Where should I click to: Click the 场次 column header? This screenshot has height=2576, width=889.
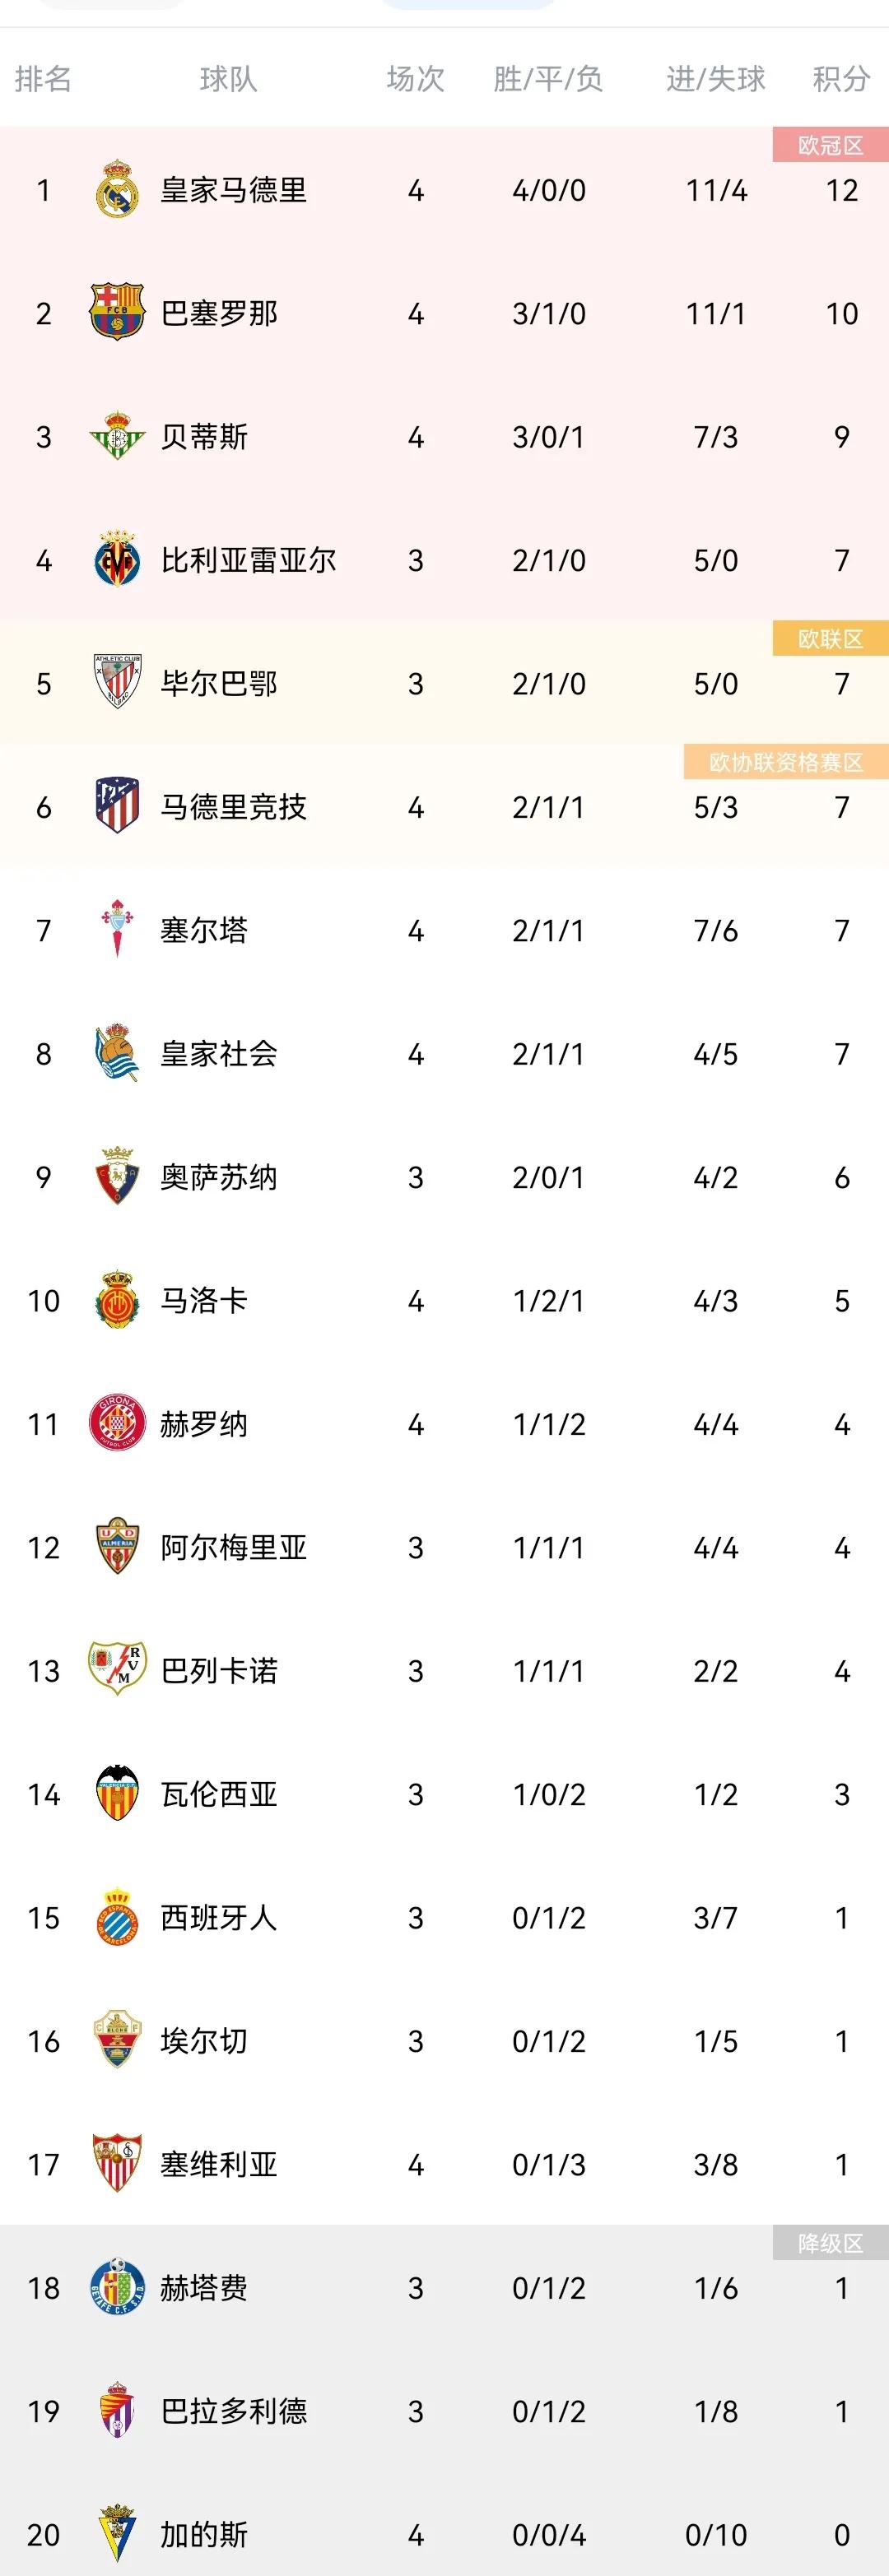(419, 81)
